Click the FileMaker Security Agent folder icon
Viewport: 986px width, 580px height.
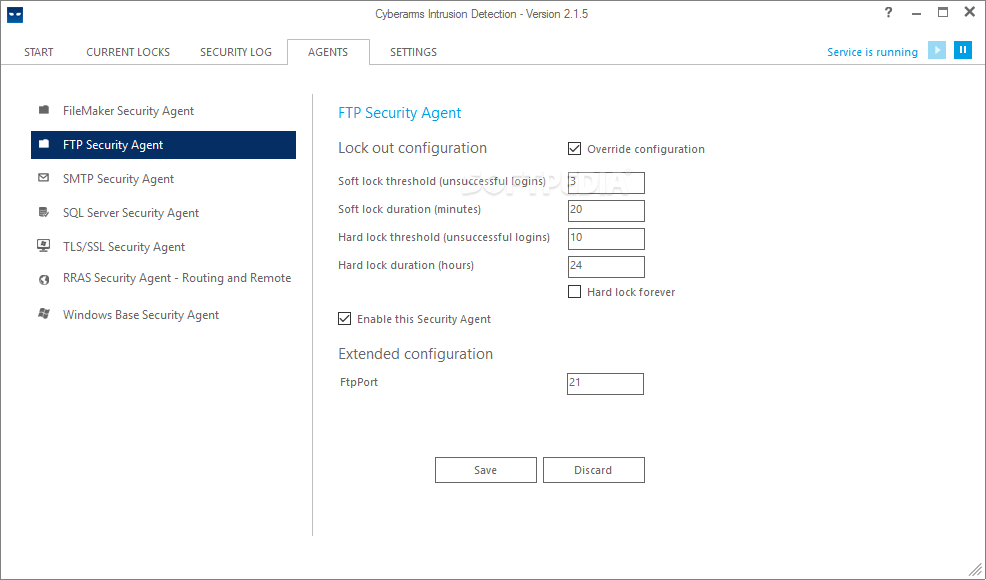click(x=44, y=110)
